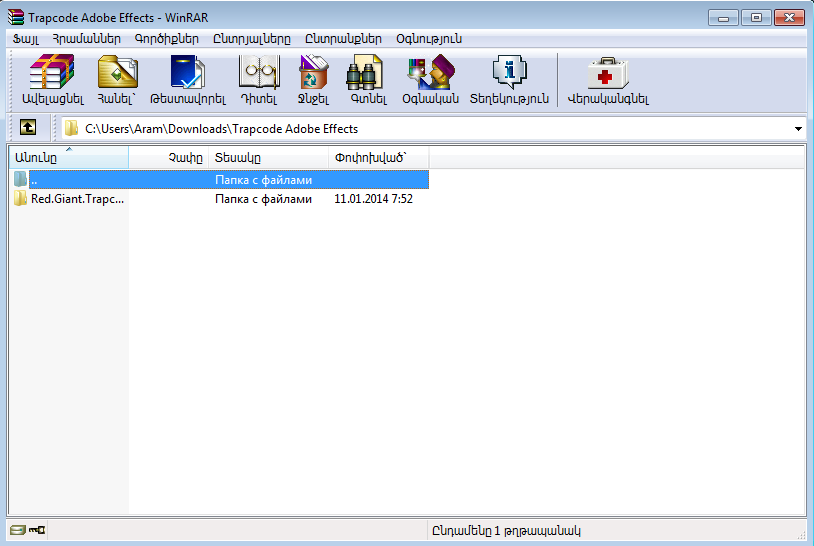This screenshot has width=814, height=546.
Task: Click the Info (Տեղեկություն) icon
Action: click(x=510, y=72)
